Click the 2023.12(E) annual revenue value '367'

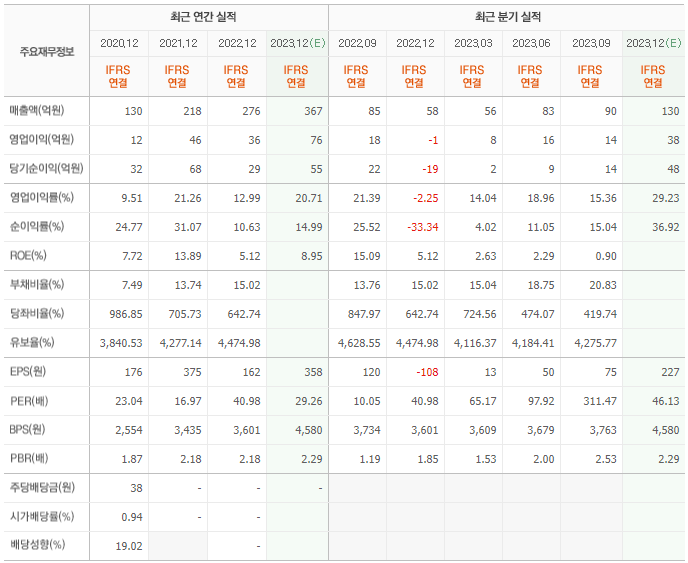(x=313, y=111)
